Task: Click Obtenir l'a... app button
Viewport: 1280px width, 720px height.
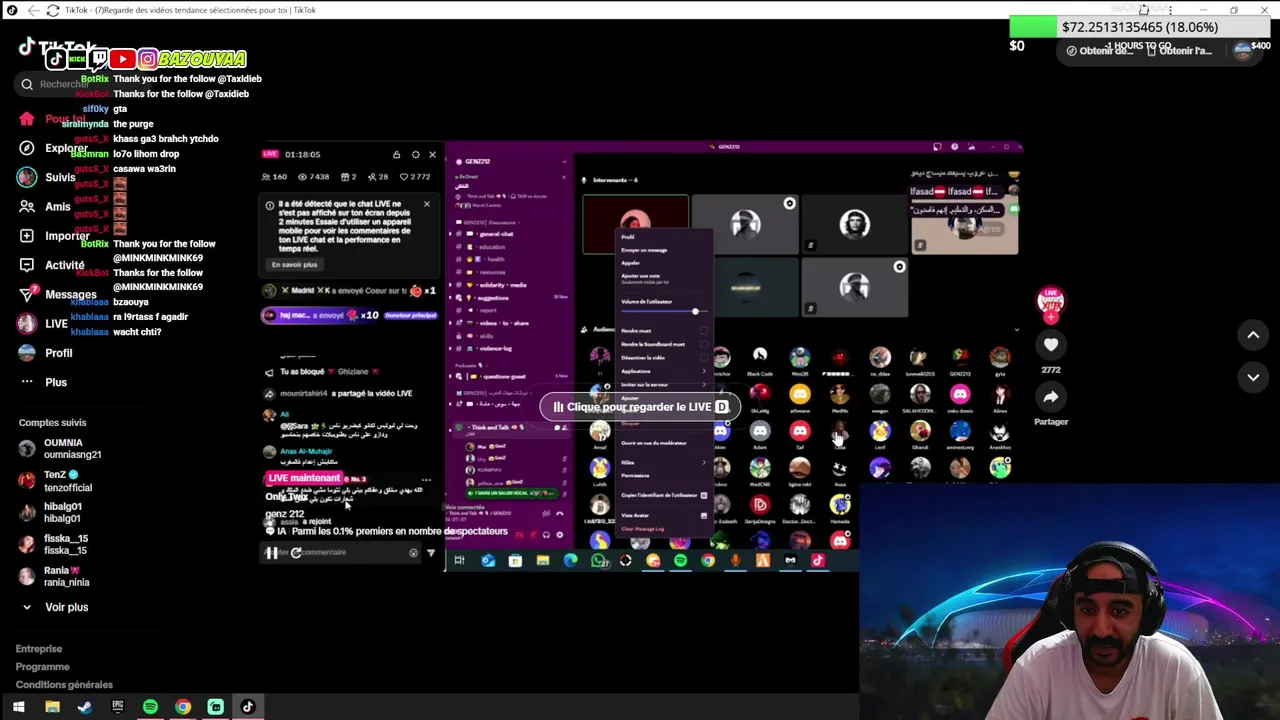Action: [x=1179, y=51]
